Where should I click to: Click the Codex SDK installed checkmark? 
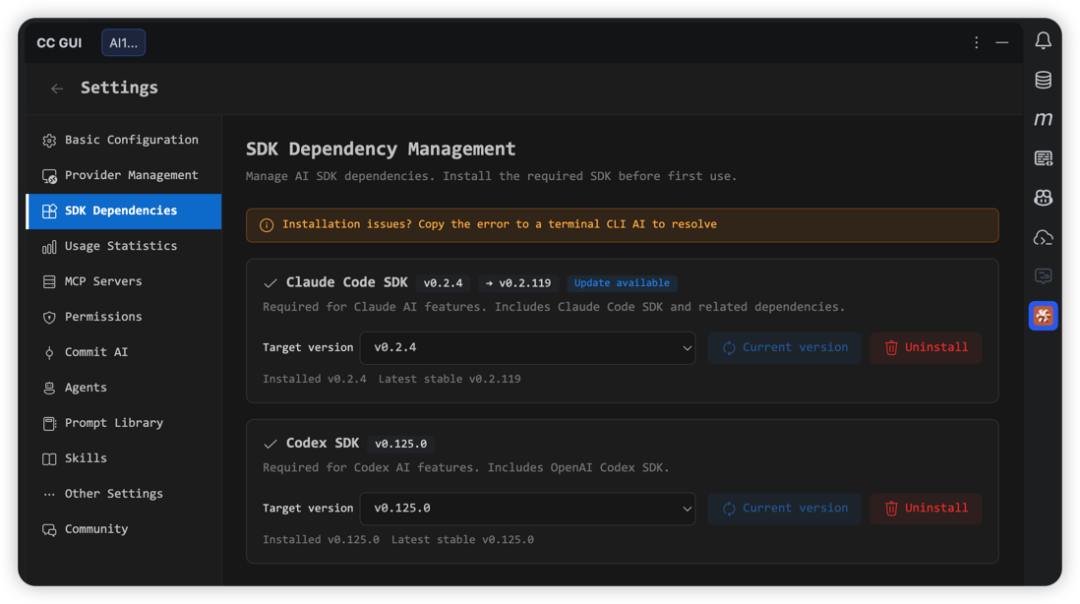click(x=270, y=444)
